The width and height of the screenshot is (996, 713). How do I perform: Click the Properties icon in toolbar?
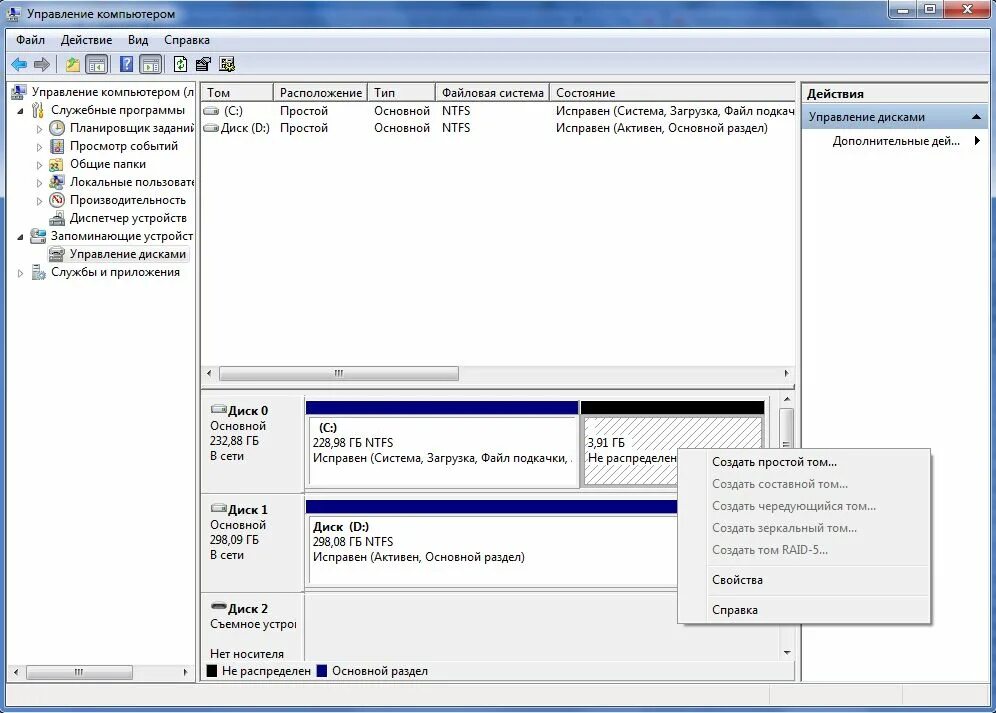pos(203,64)
